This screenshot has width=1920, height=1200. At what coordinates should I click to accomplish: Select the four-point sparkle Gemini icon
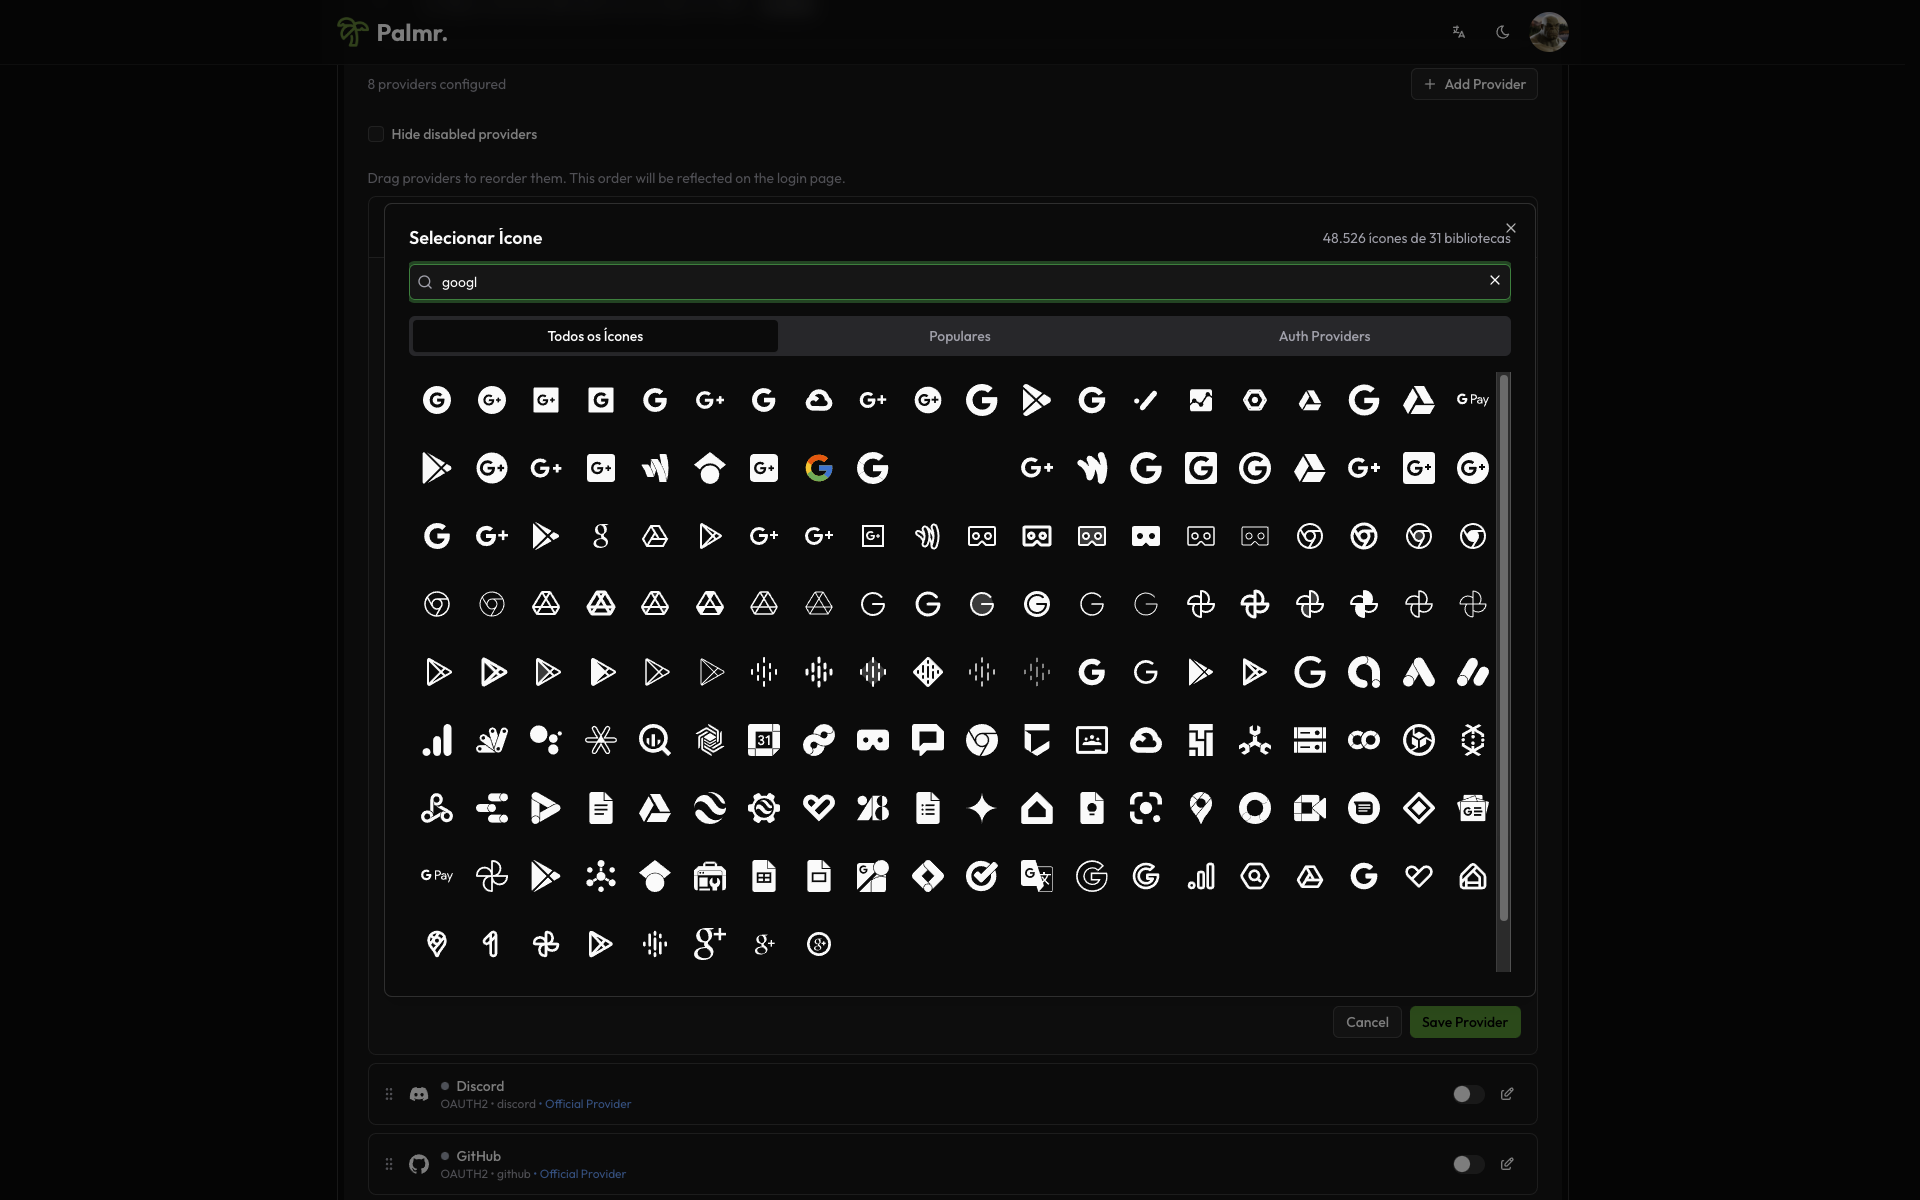[982, 808]
